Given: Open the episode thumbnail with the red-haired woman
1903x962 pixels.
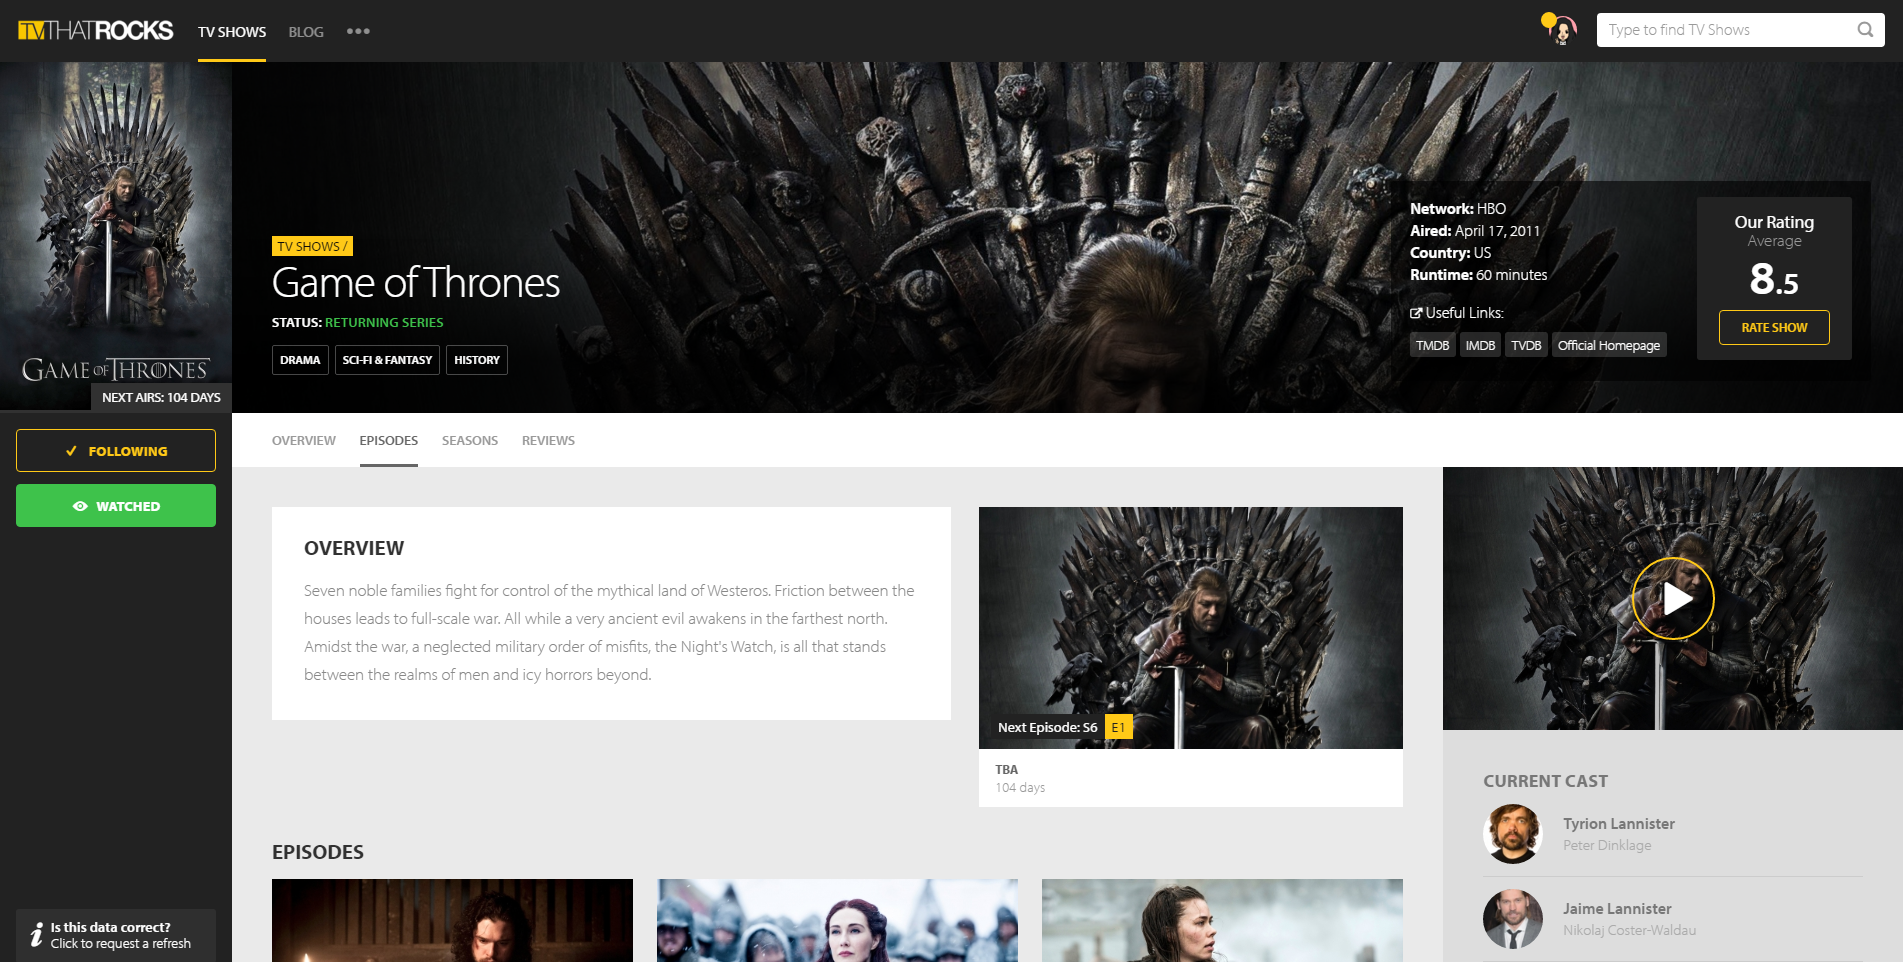Looking at the screenshot, I should (x=837, y=920).
